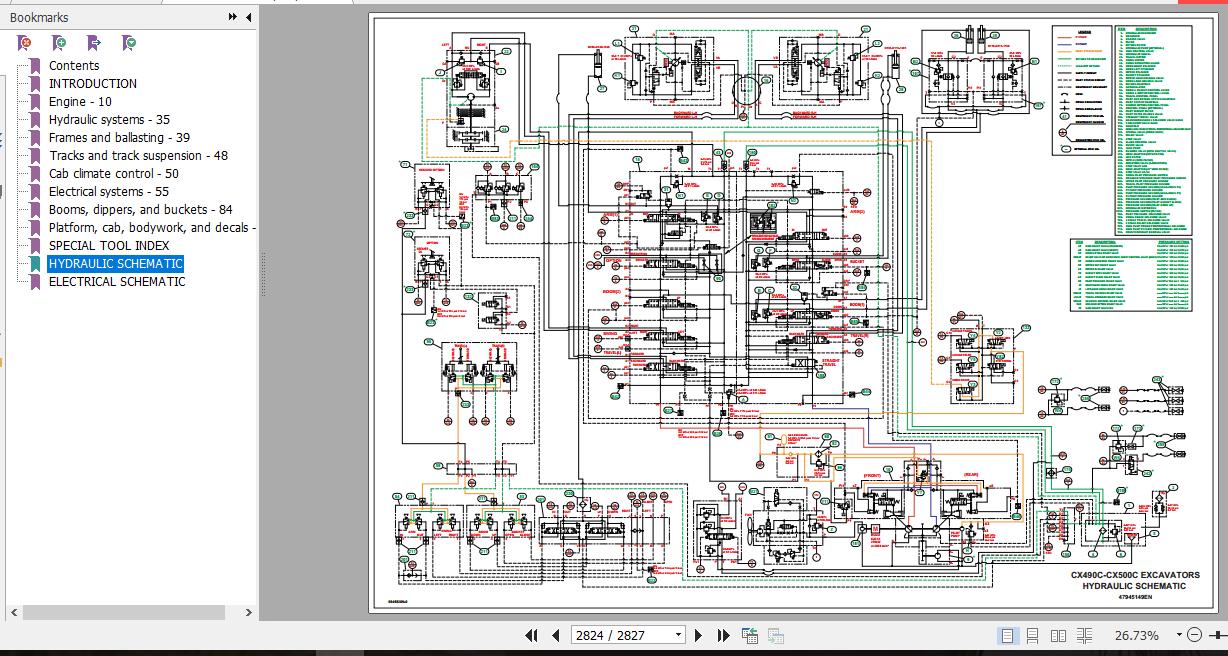
Task: Open the Engine - 10 bookmark
Action: pyautogui.click(x=80, y=102)
